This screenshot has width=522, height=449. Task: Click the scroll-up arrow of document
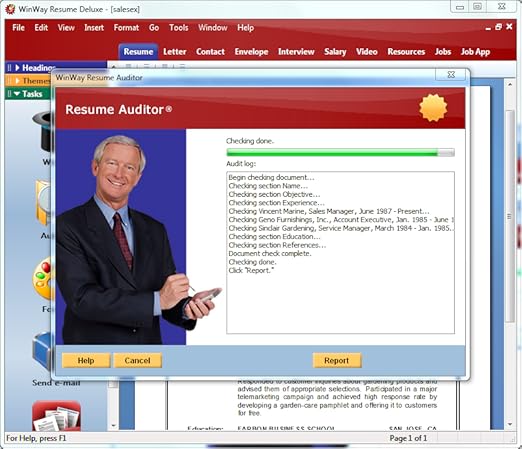[x=510, y=85]
